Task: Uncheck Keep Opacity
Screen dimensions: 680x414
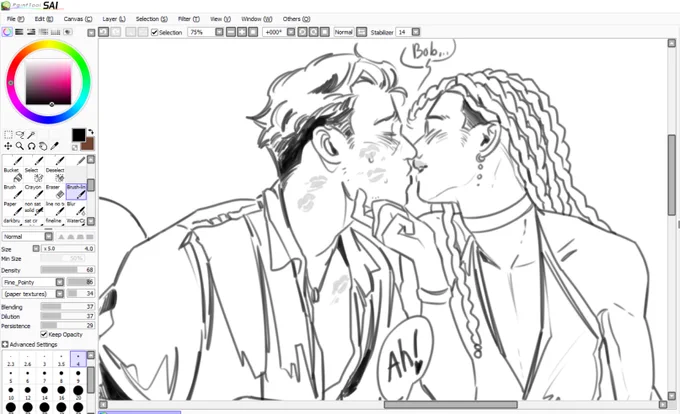Action: point(44,334)
